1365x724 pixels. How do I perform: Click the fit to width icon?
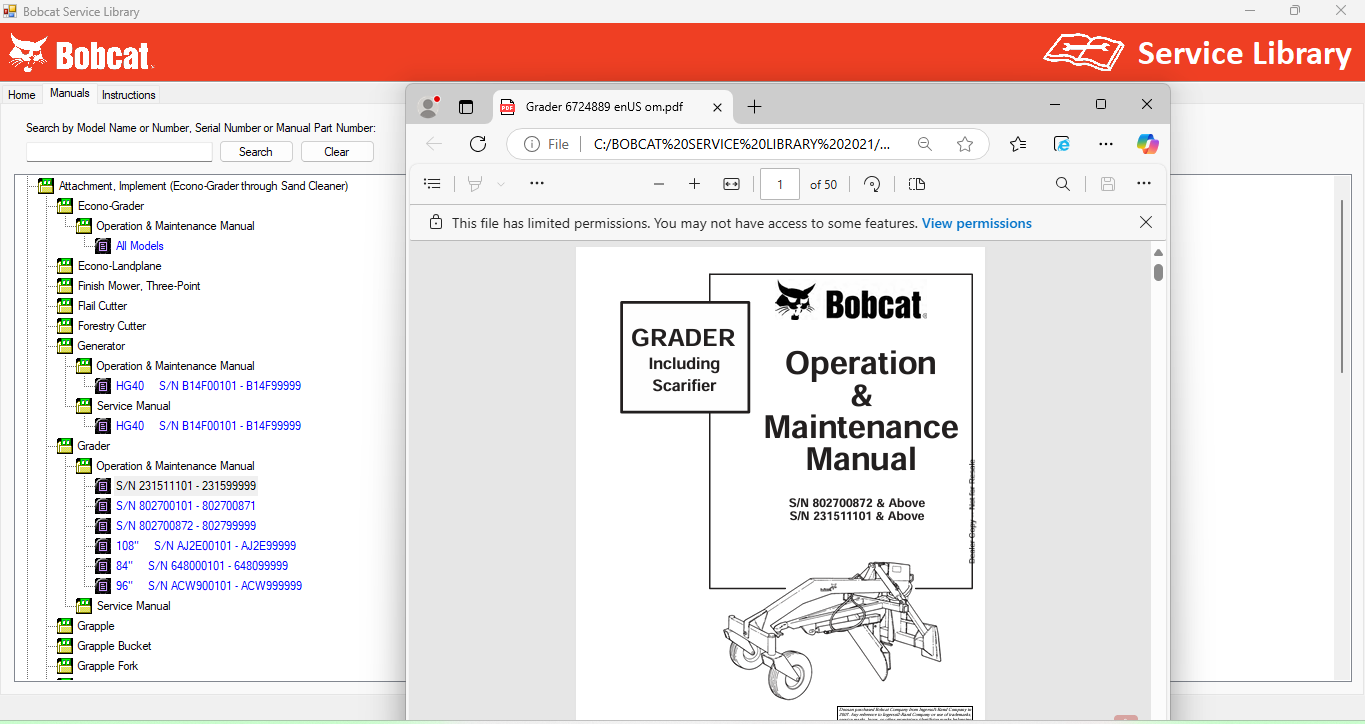[731, 184]
